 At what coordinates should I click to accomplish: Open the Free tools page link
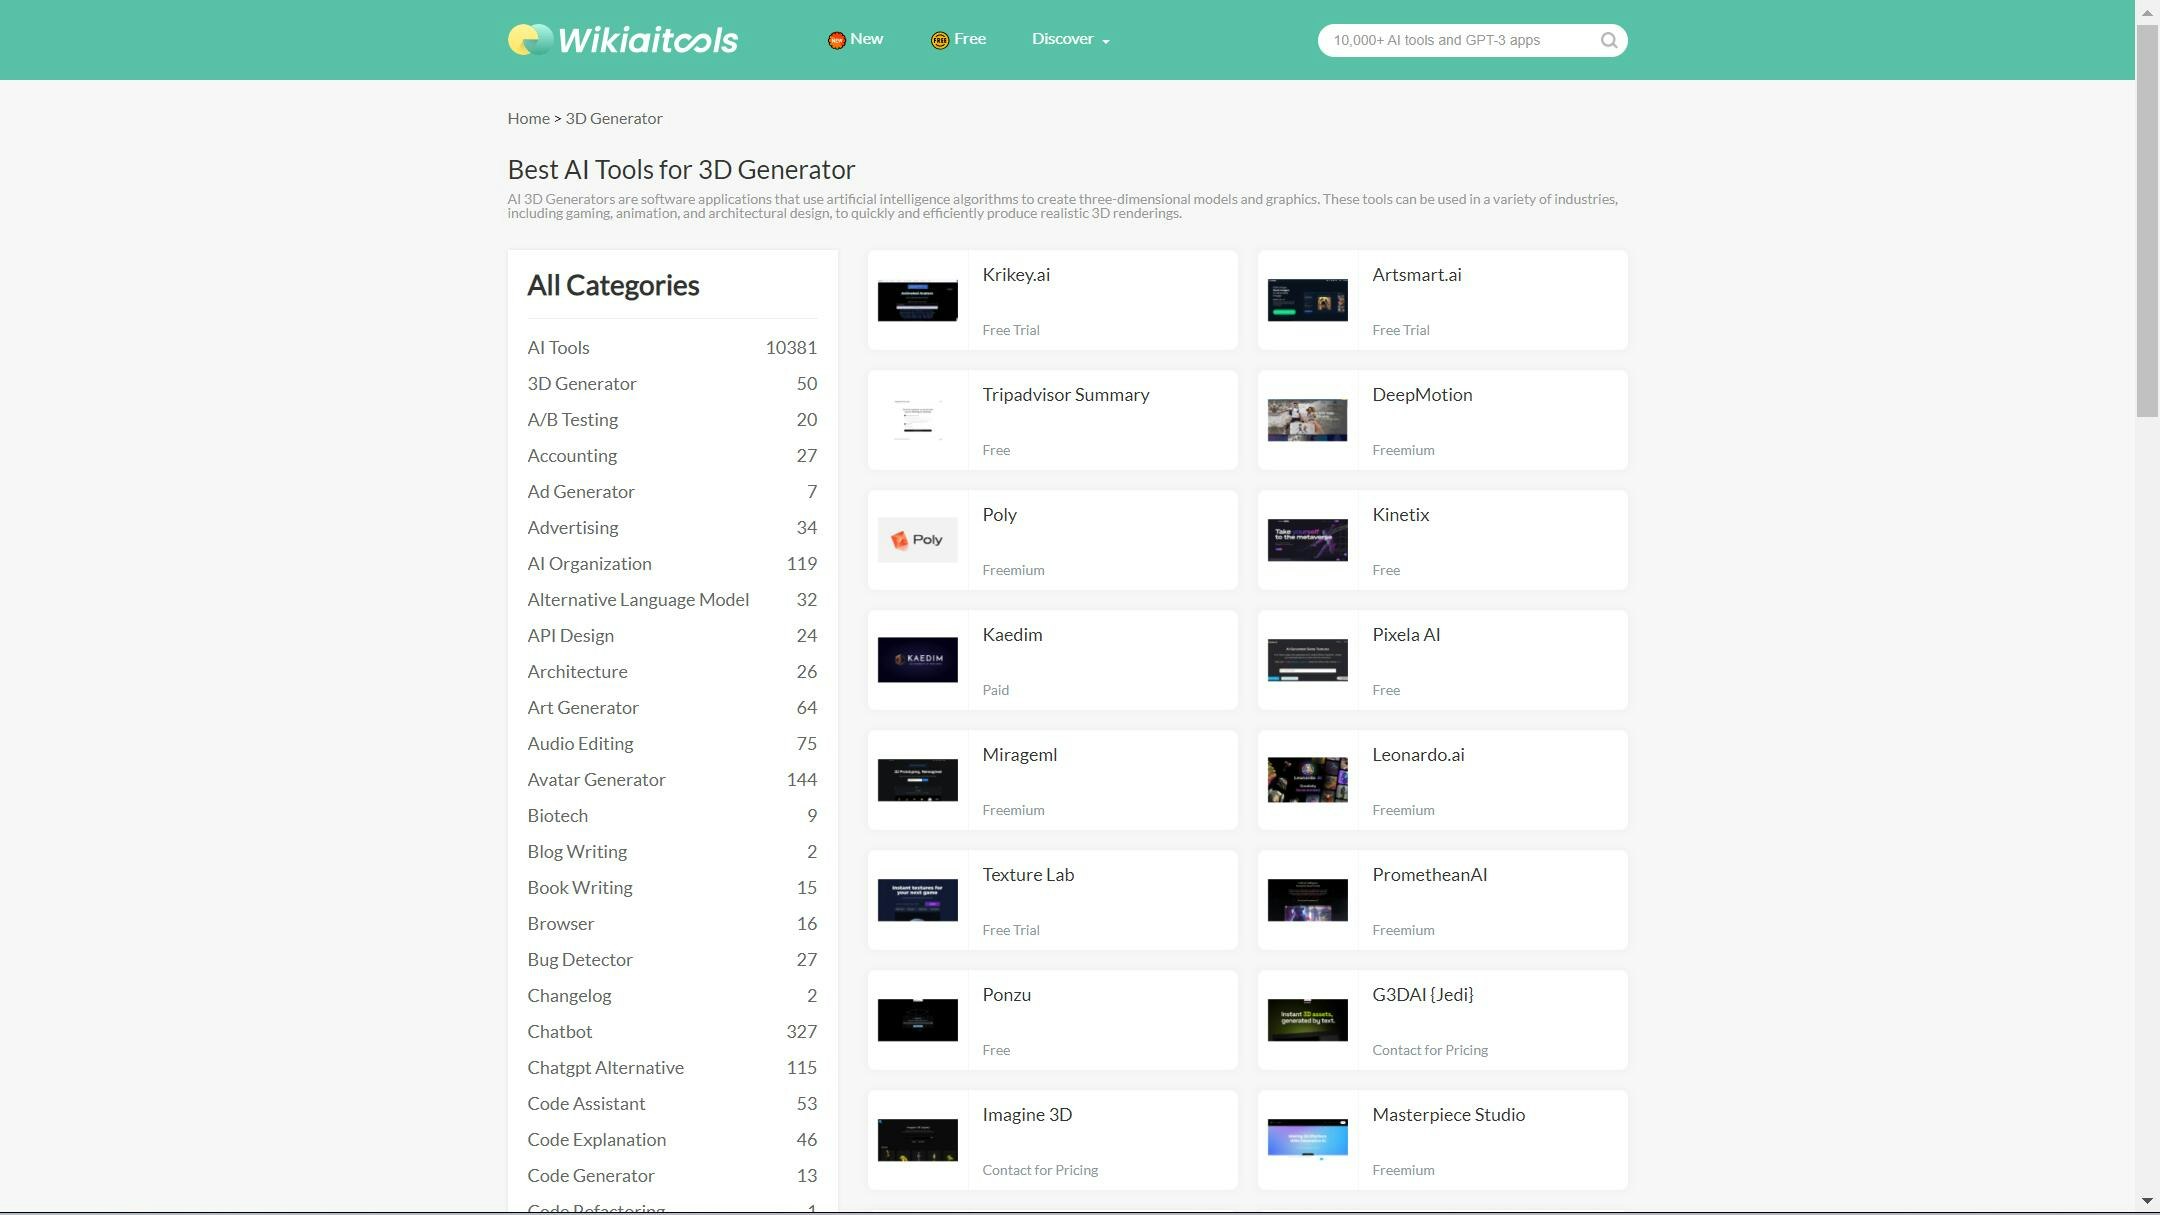[969, 39]
